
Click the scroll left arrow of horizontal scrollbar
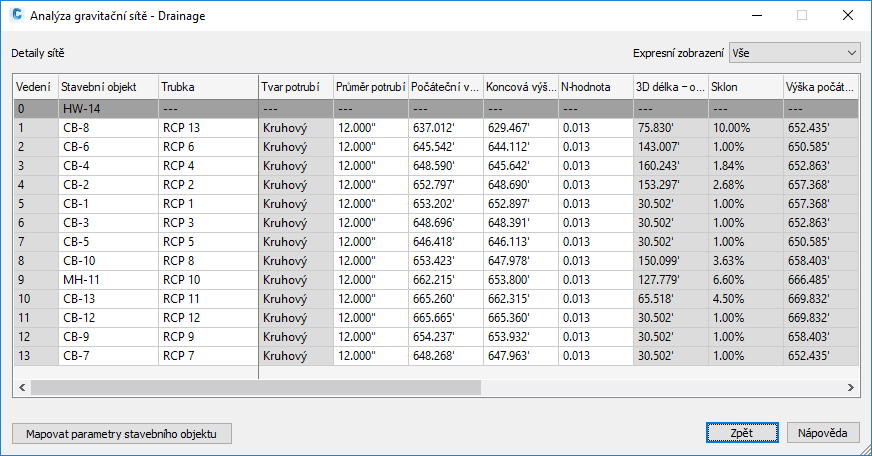click(x=22, y=388)
